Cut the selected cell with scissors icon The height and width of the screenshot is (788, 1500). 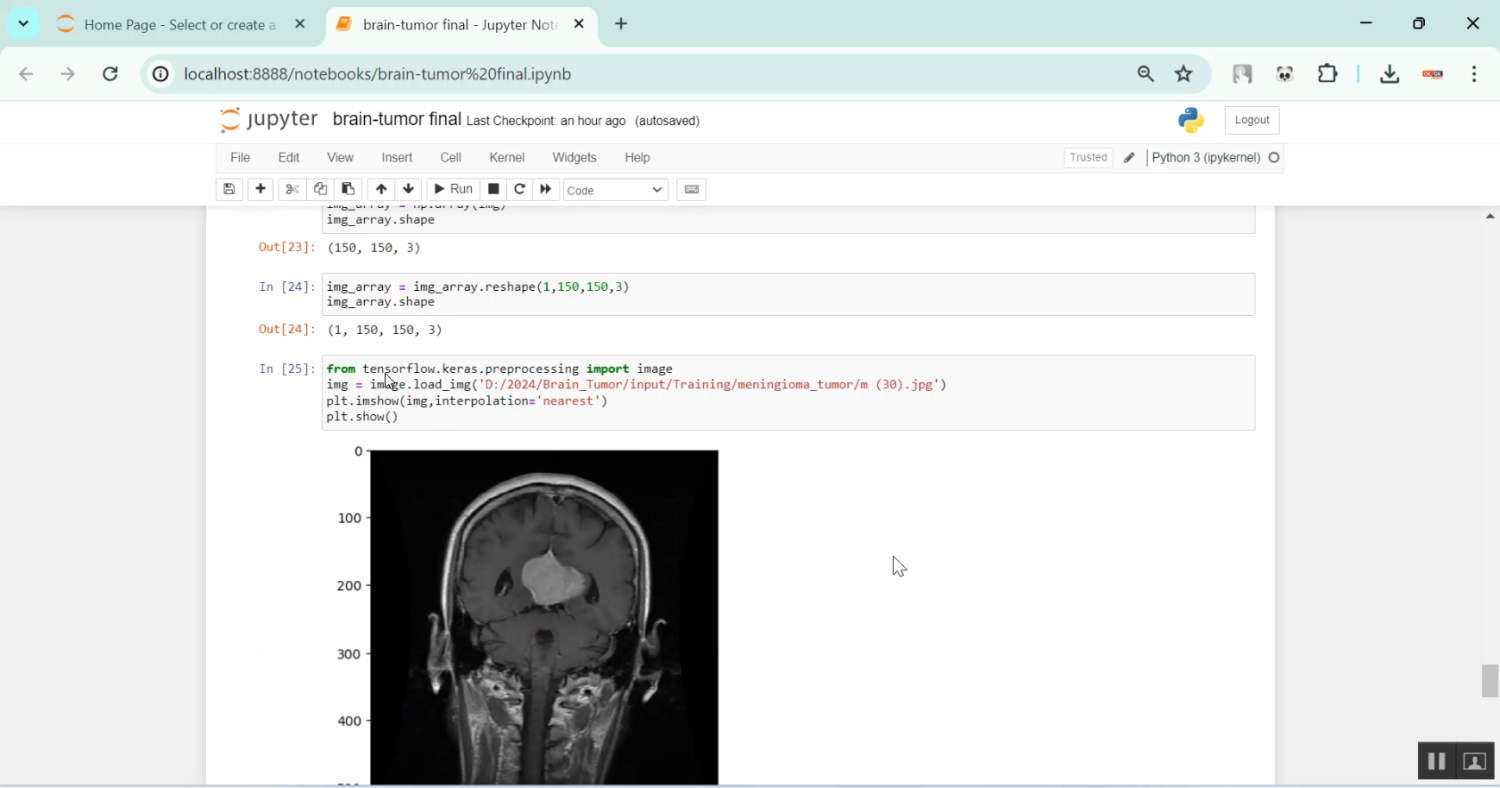291,189
